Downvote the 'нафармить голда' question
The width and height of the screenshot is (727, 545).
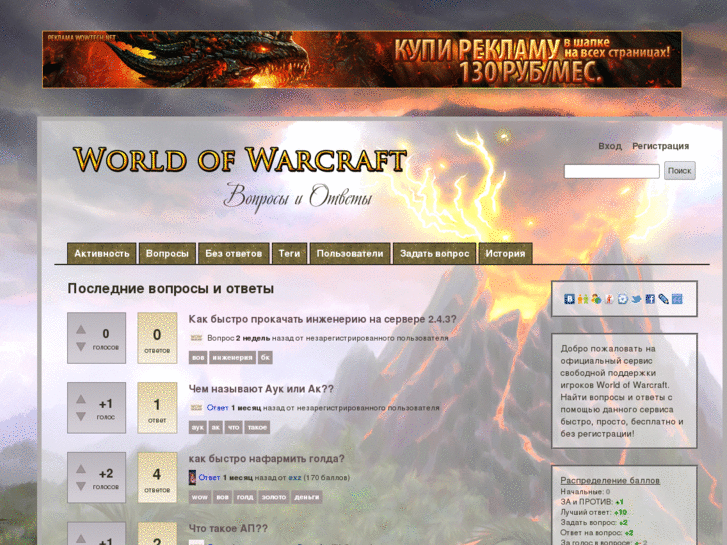click(81, 486)
